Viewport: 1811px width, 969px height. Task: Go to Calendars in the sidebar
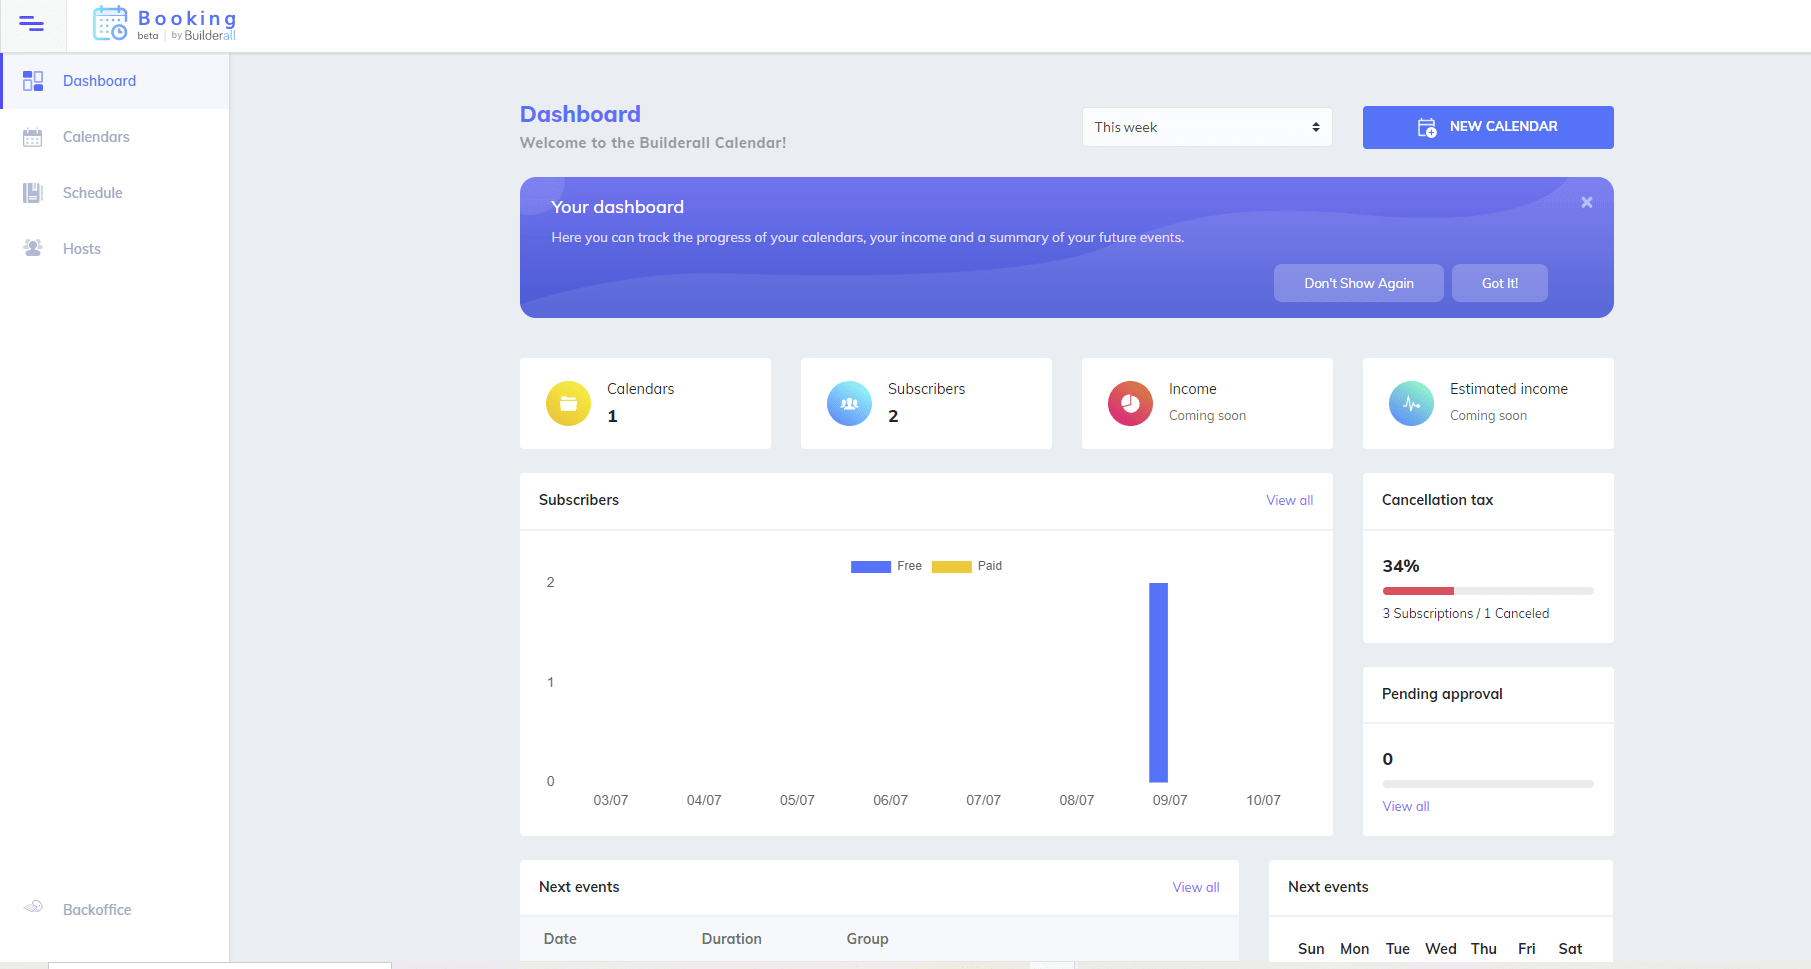[x=96, y=137]
